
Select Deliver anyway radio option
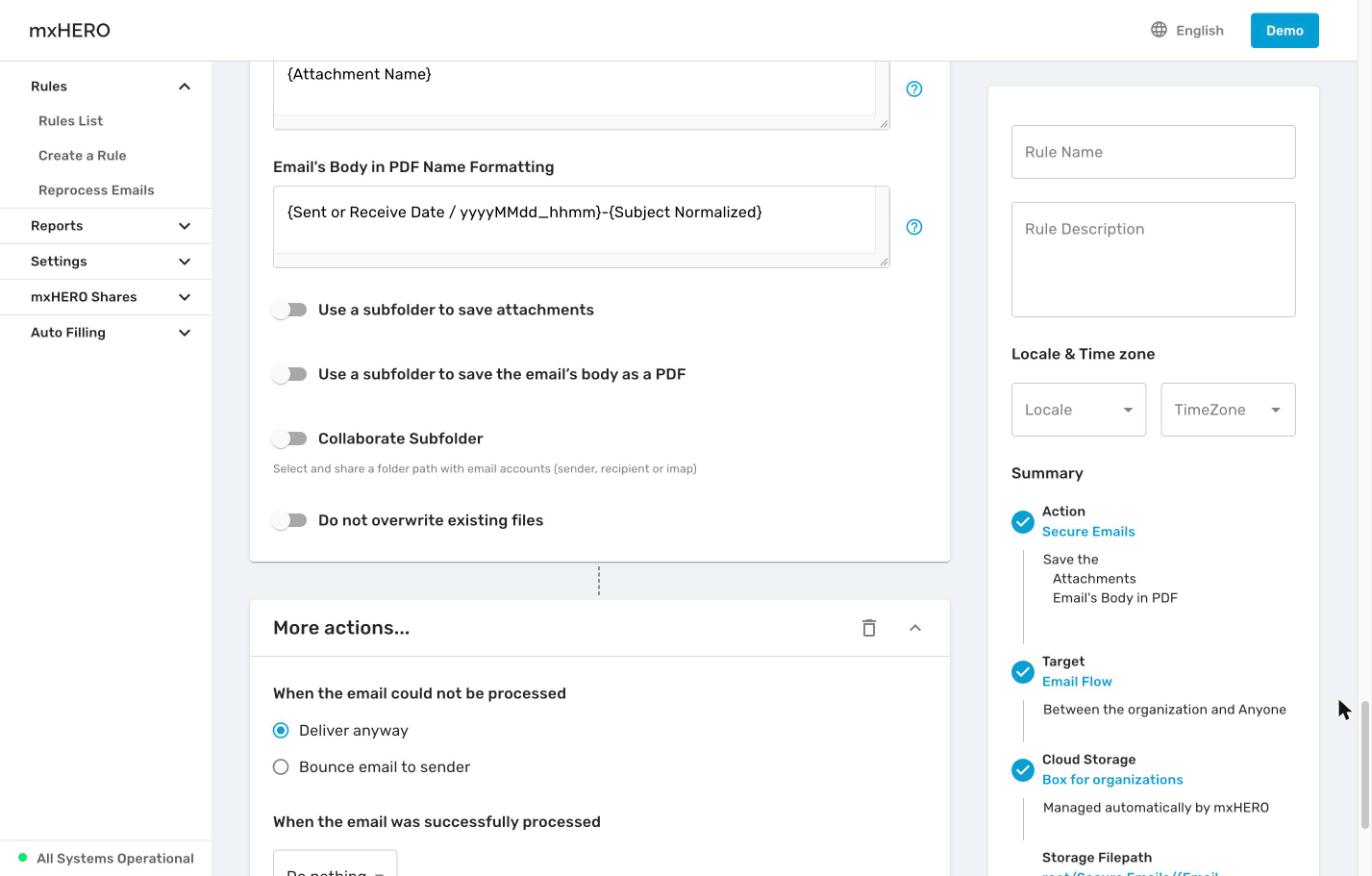281,731
